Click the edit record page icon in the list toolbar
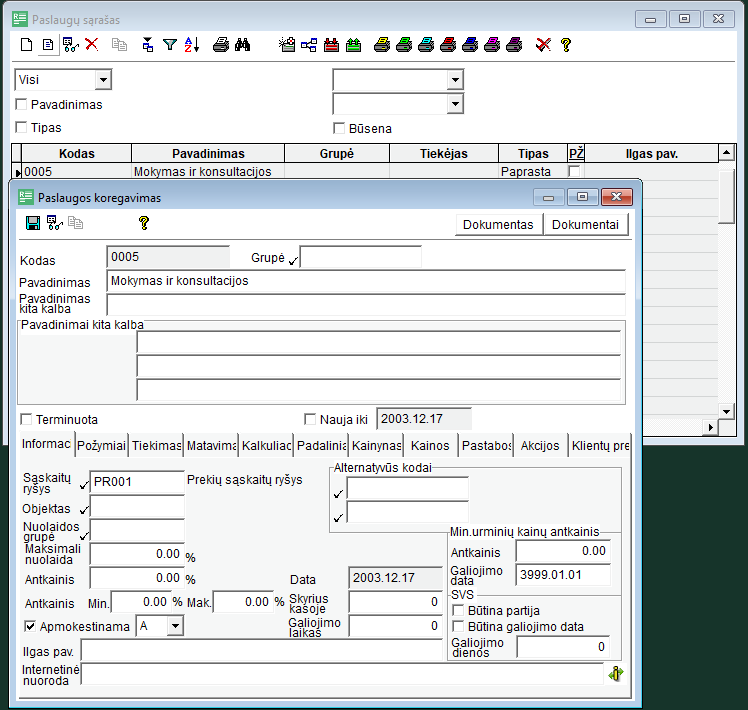The height and width of the screenshot is (710, 748). click(48, 45)
